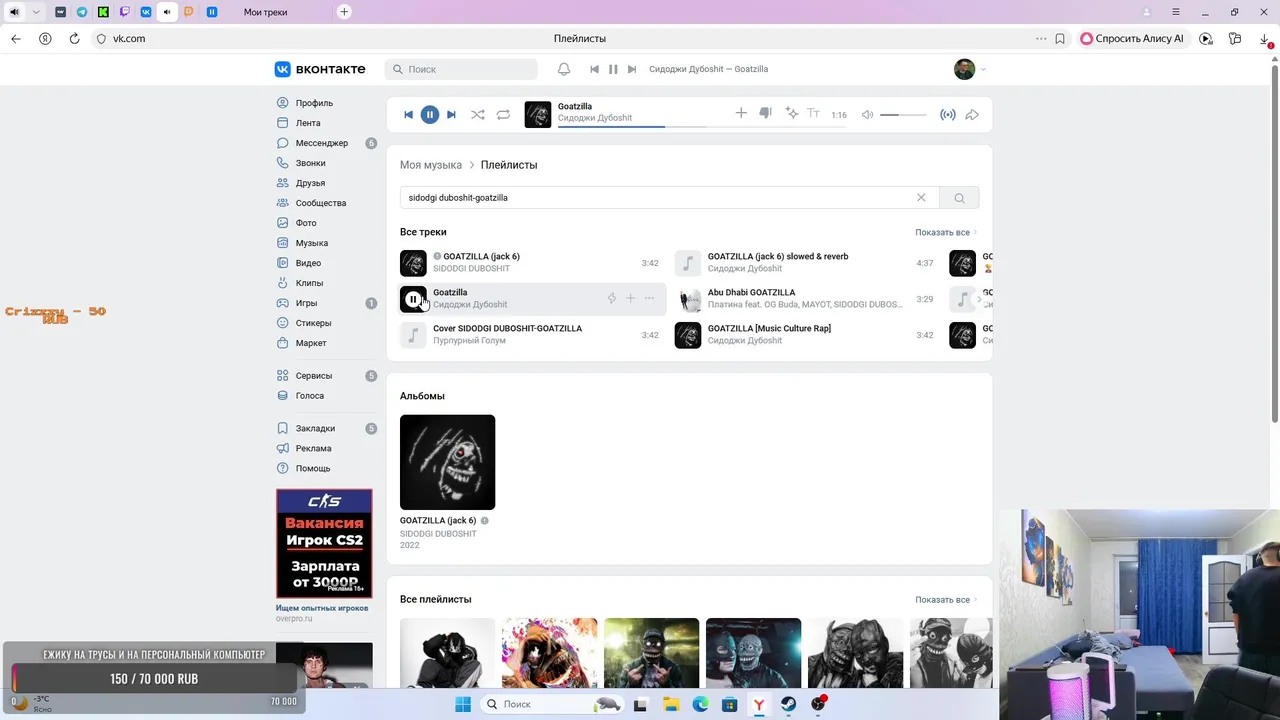Screen dimensions: 1280x720
Task: Pause from the VK header mini player
Action: point(613,69)
